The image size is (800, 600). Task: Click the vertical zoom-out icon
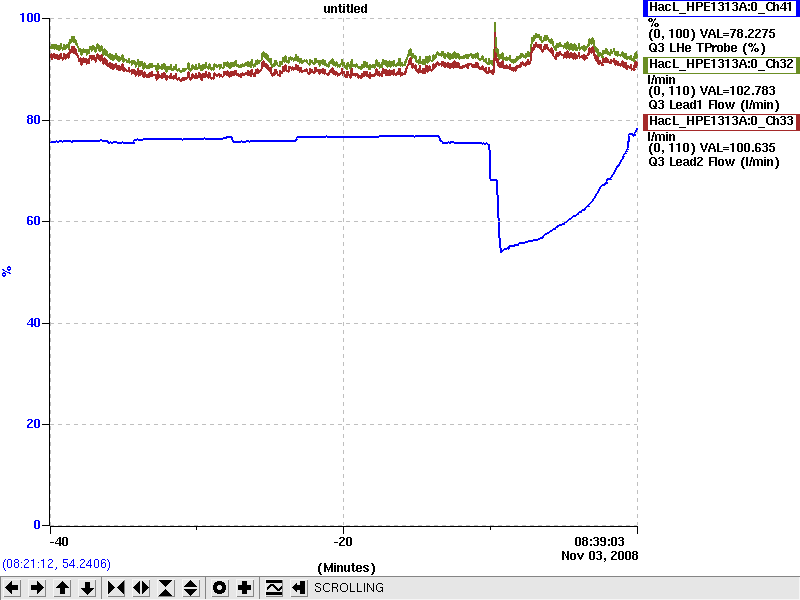(x=191, y=588)
